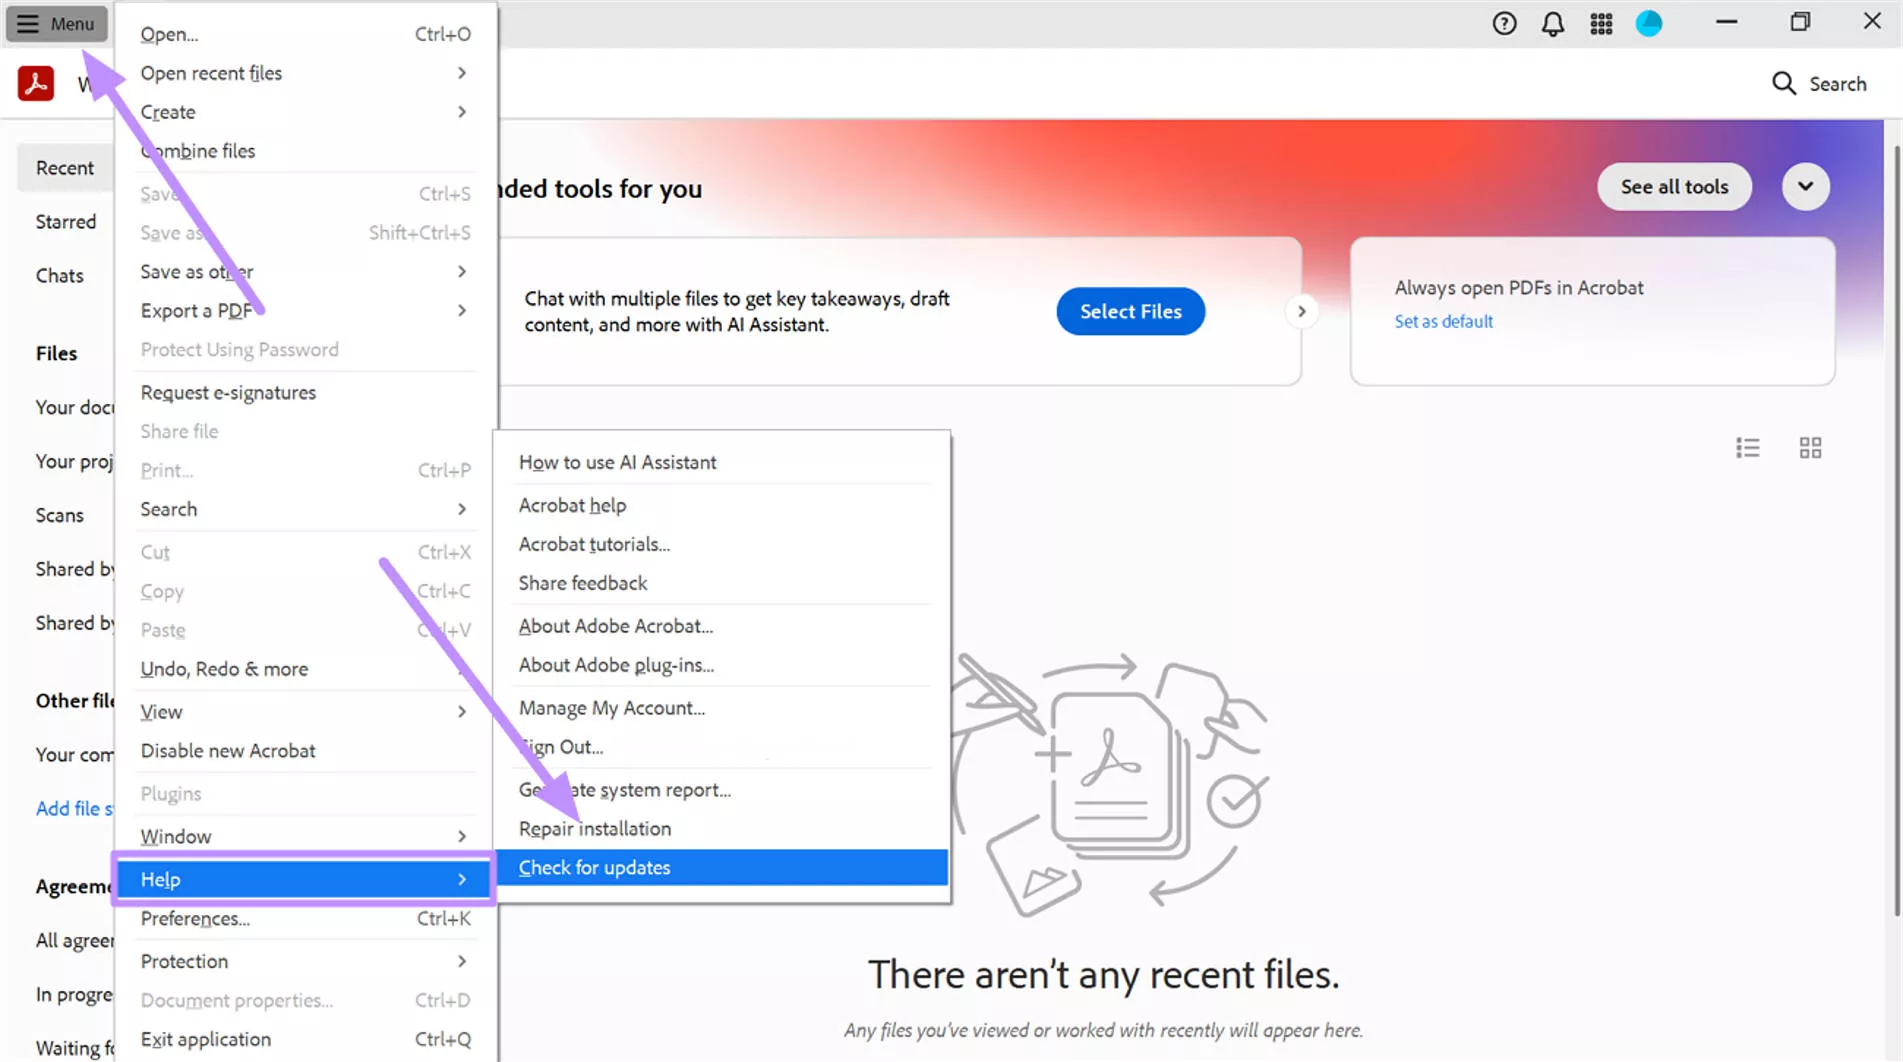Expand Export a PDF submenu
Screen dimensions: 1903x1062
pos(462,311)
